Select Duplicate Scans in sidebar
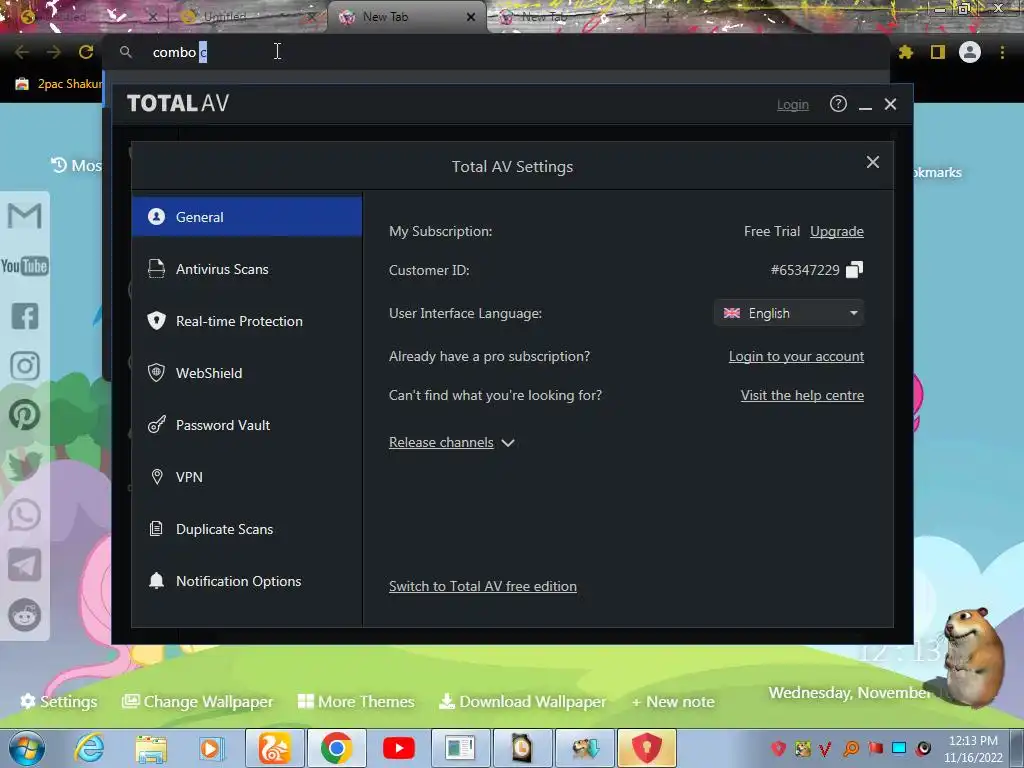This screenshot has width=1024, height=768. (247, 529)
